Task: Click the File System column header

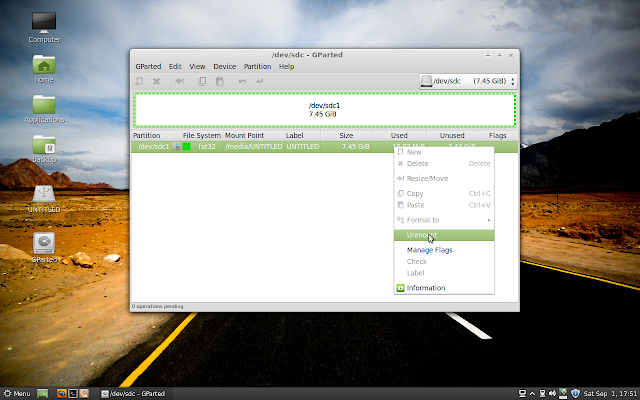Action: 202,136
